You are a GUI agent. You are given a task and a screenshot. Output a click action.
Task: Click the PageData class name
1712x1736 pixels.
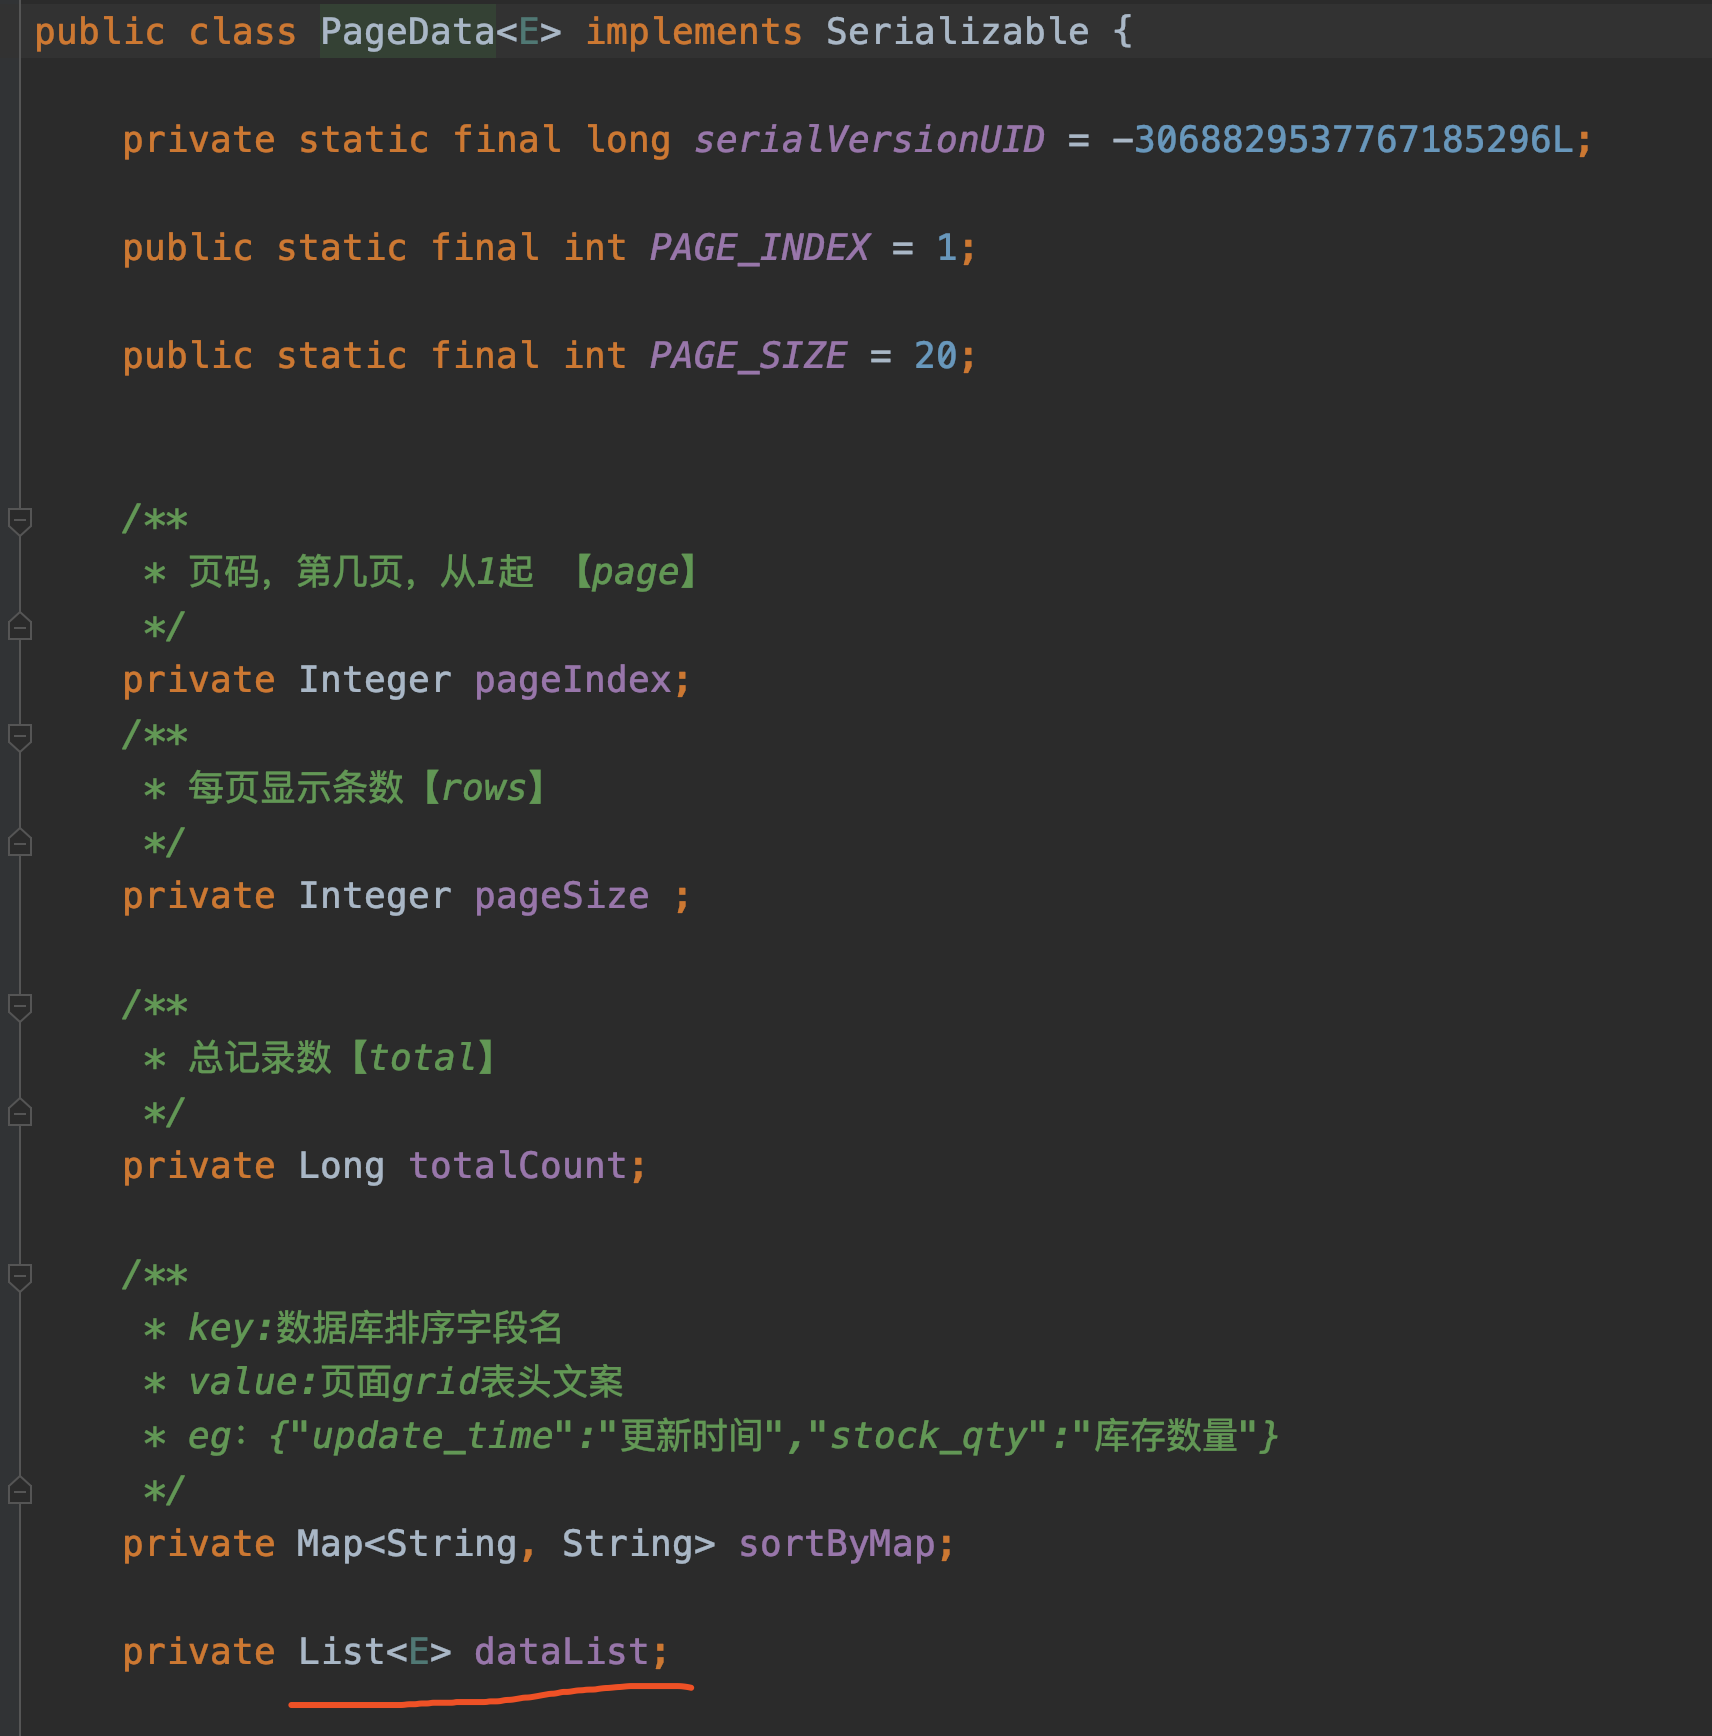407,32
